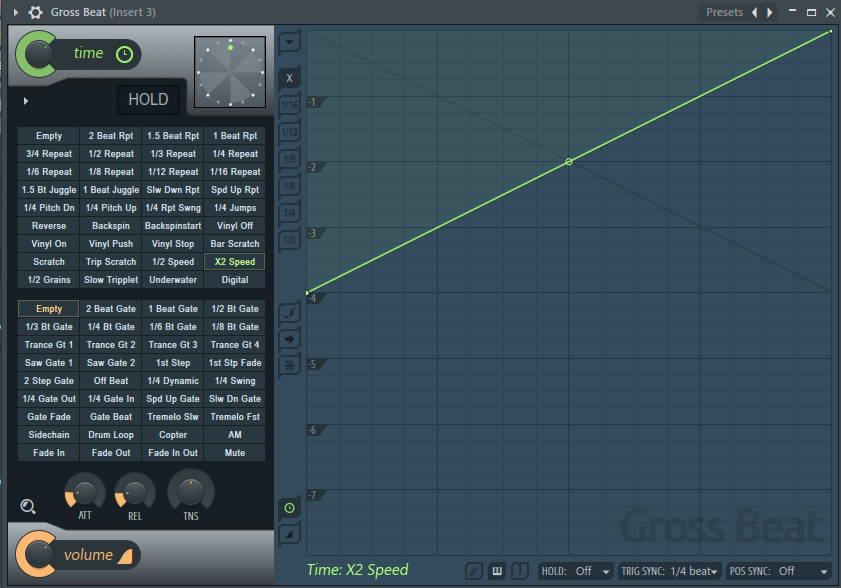Toggle the HOLD button
Viewport: 841px width, 588px height.
(148, 99)
